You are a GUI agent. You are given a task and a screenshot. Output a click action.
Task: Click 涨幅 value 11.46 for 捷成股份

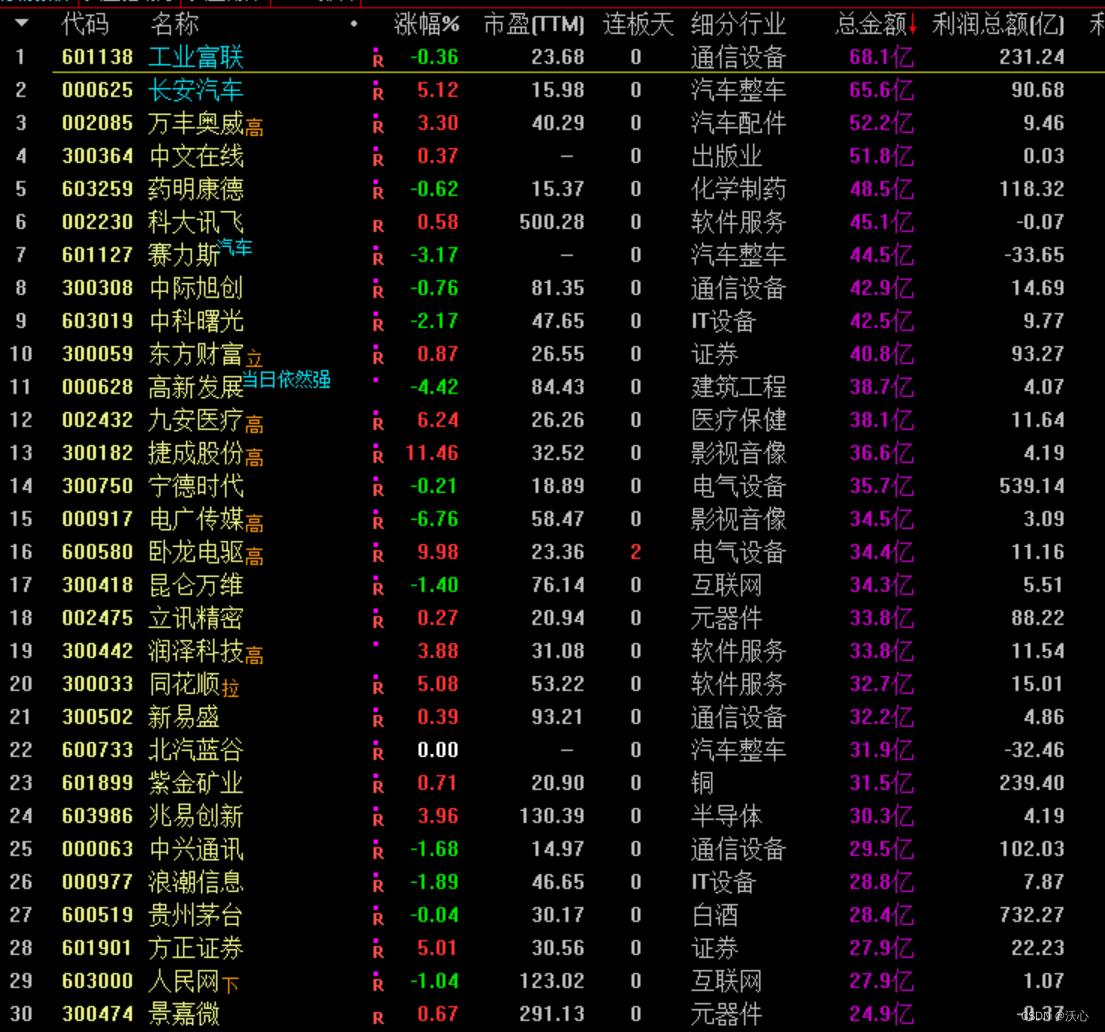432,453
